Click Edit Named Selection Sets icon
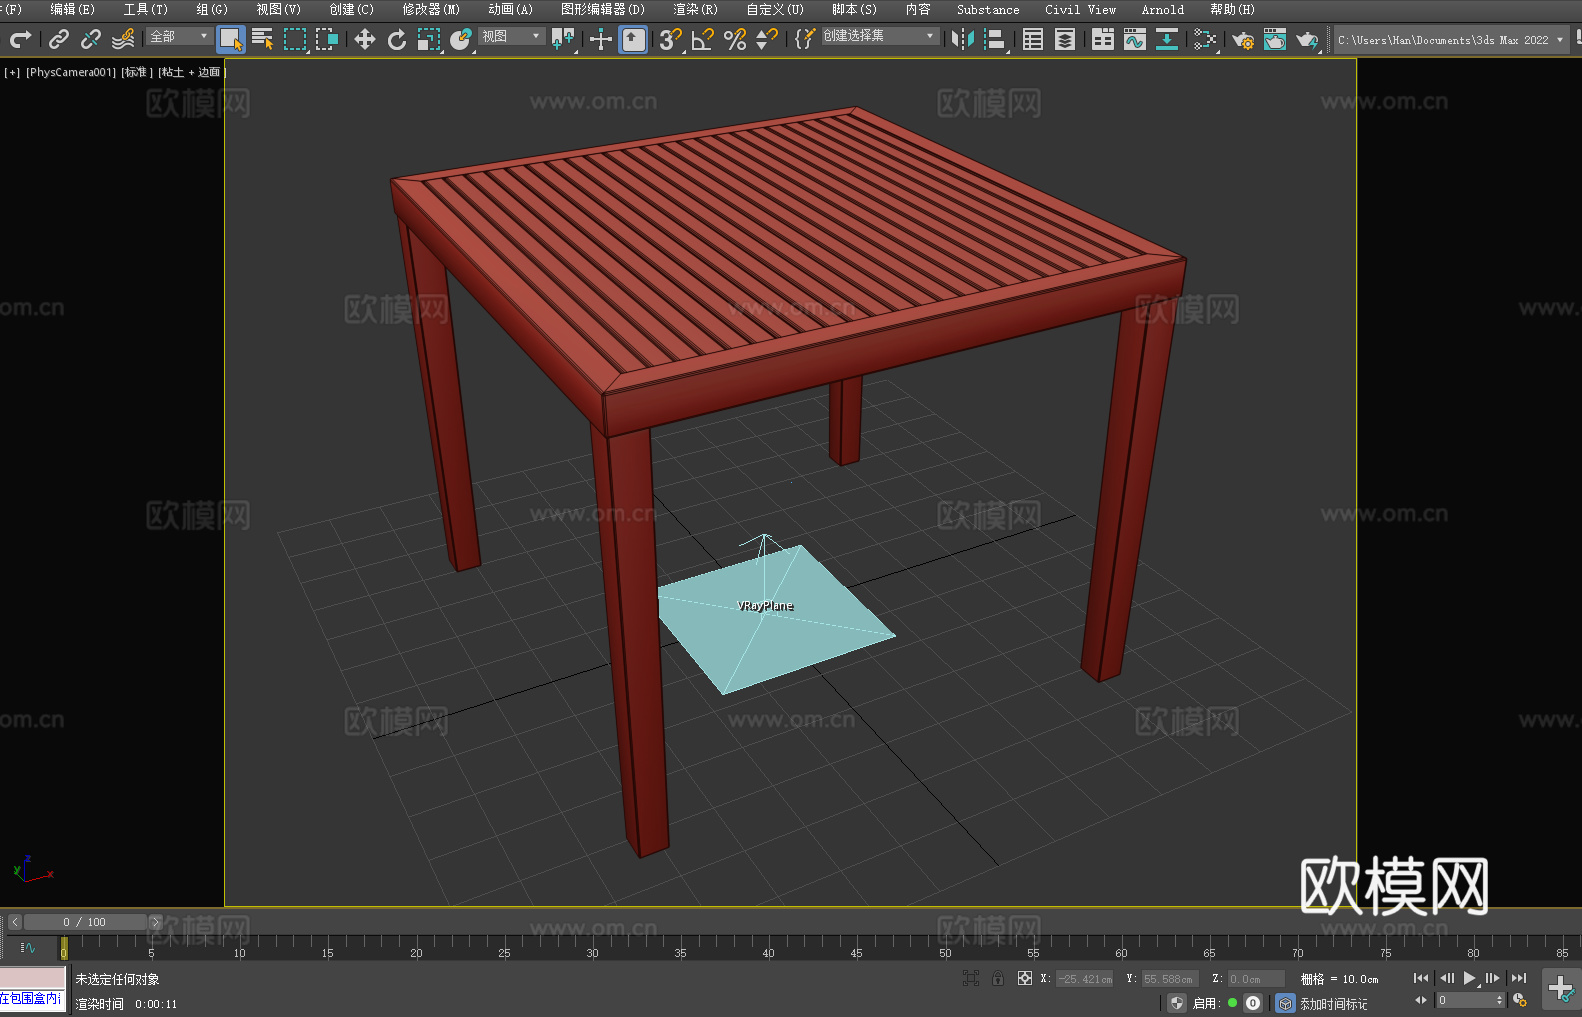The image size is (1582, 1017). pos(805,39)
